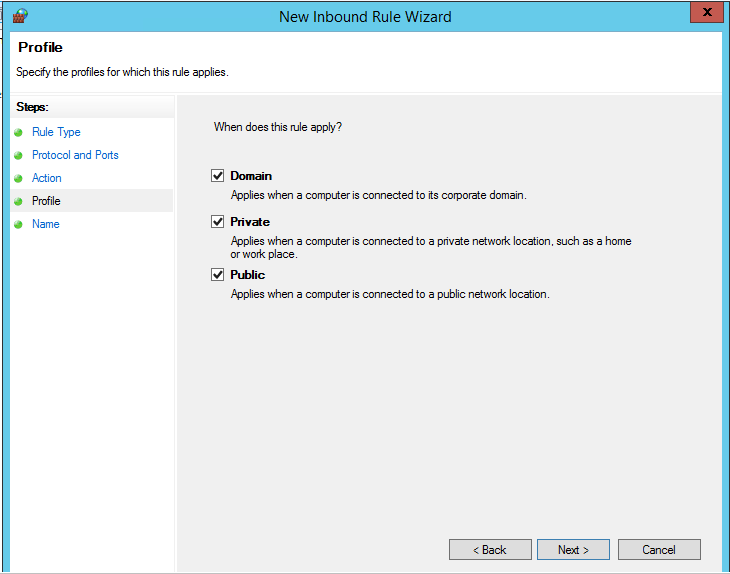Click the green bullet beside Profile step
The height and width of the screenshot is (574, 730).
point(18,202)
